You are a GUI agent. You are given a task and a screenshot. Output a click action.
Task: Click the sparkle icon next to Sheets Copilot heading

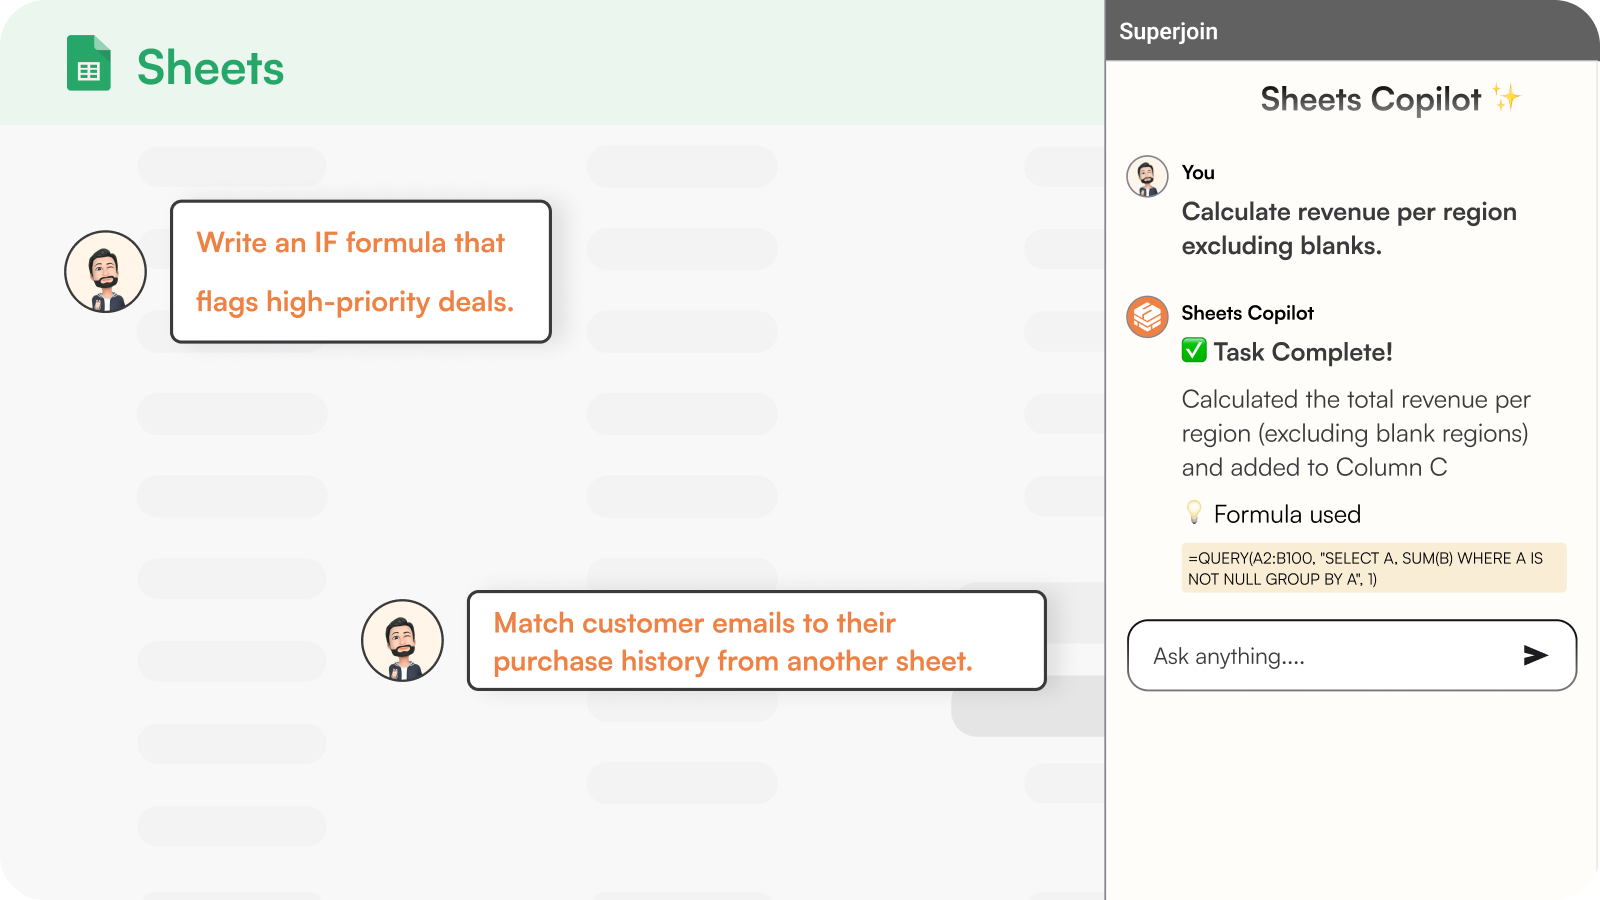[1506, 97]
